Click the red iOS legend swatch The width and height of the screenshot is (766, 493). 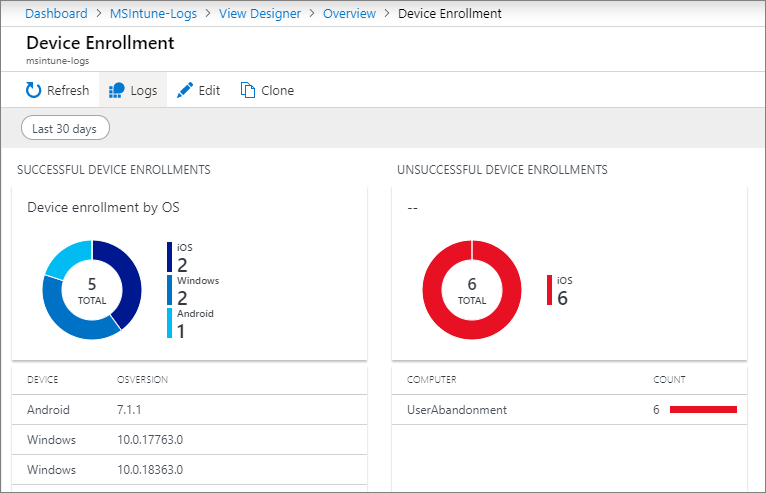tap(550, 290)
